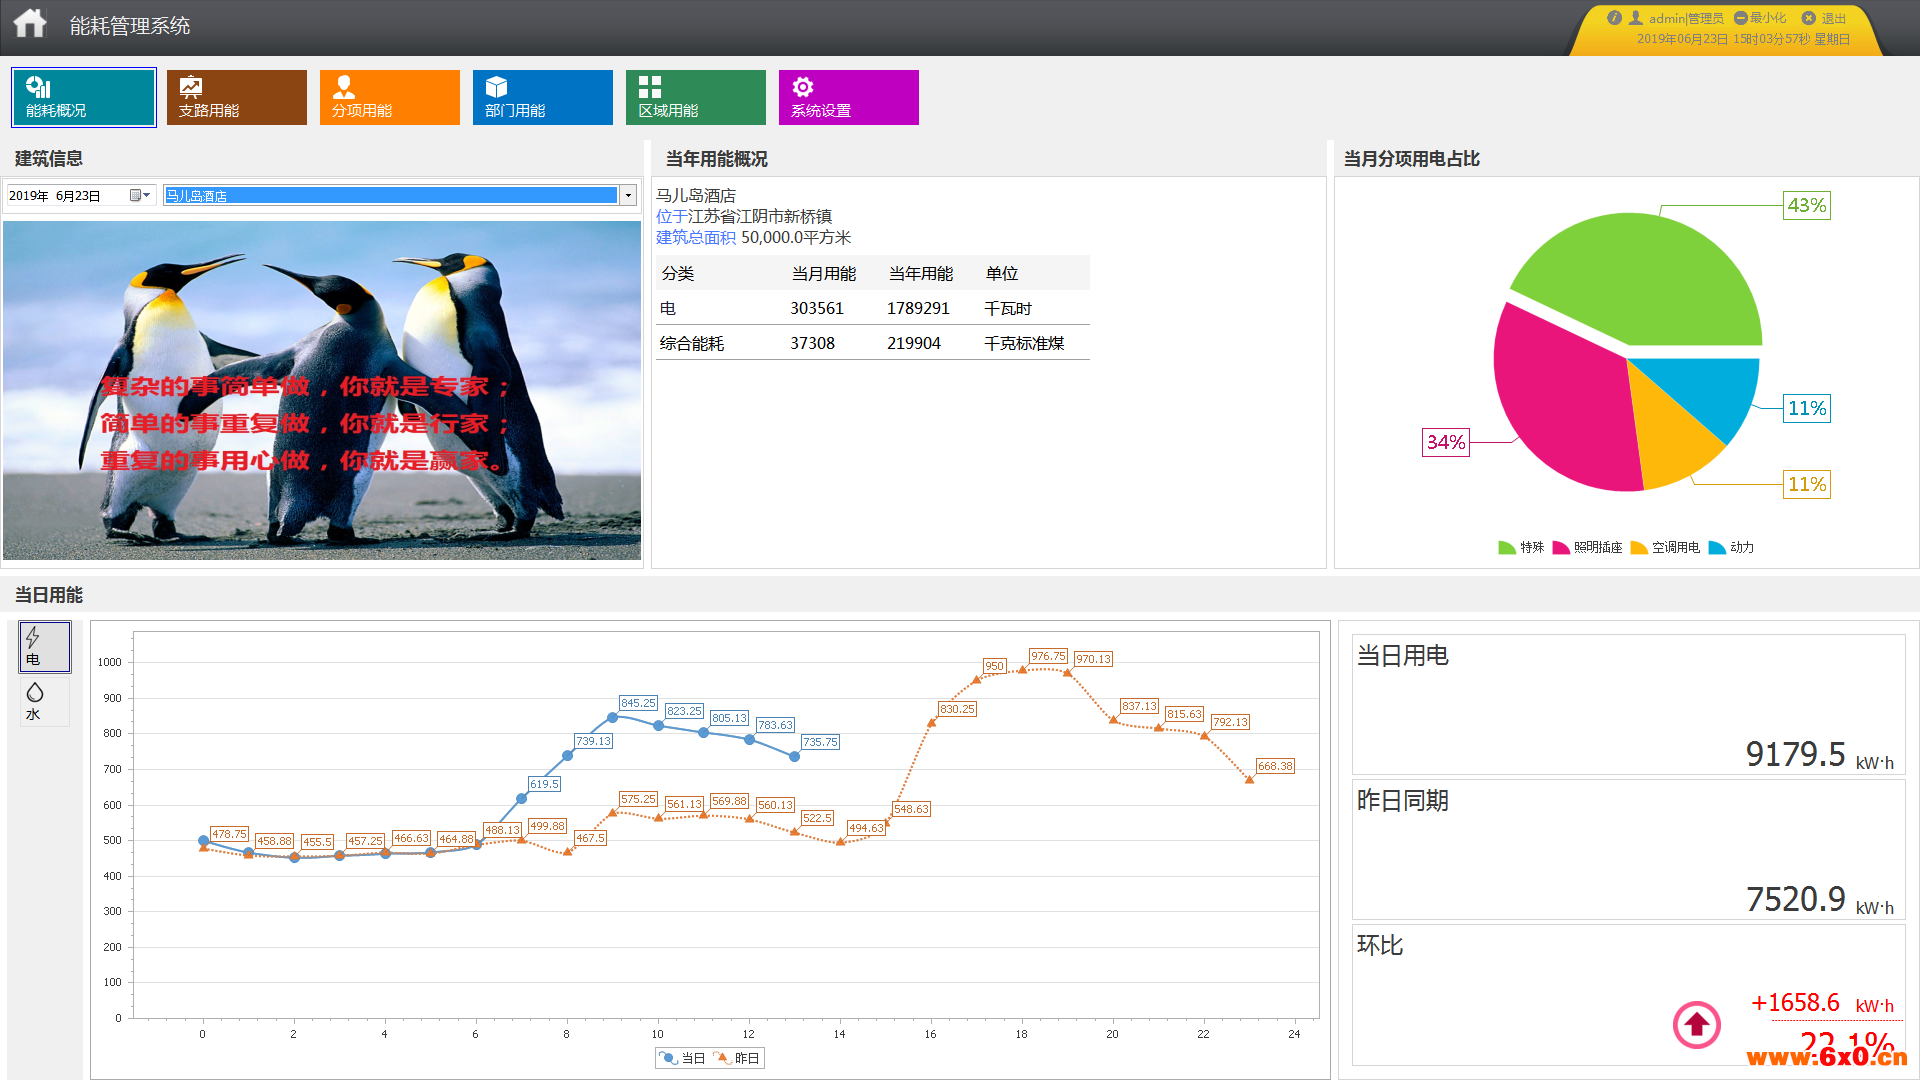
Task: Open the 部门用能 department tile
Action: coord(542,97)
